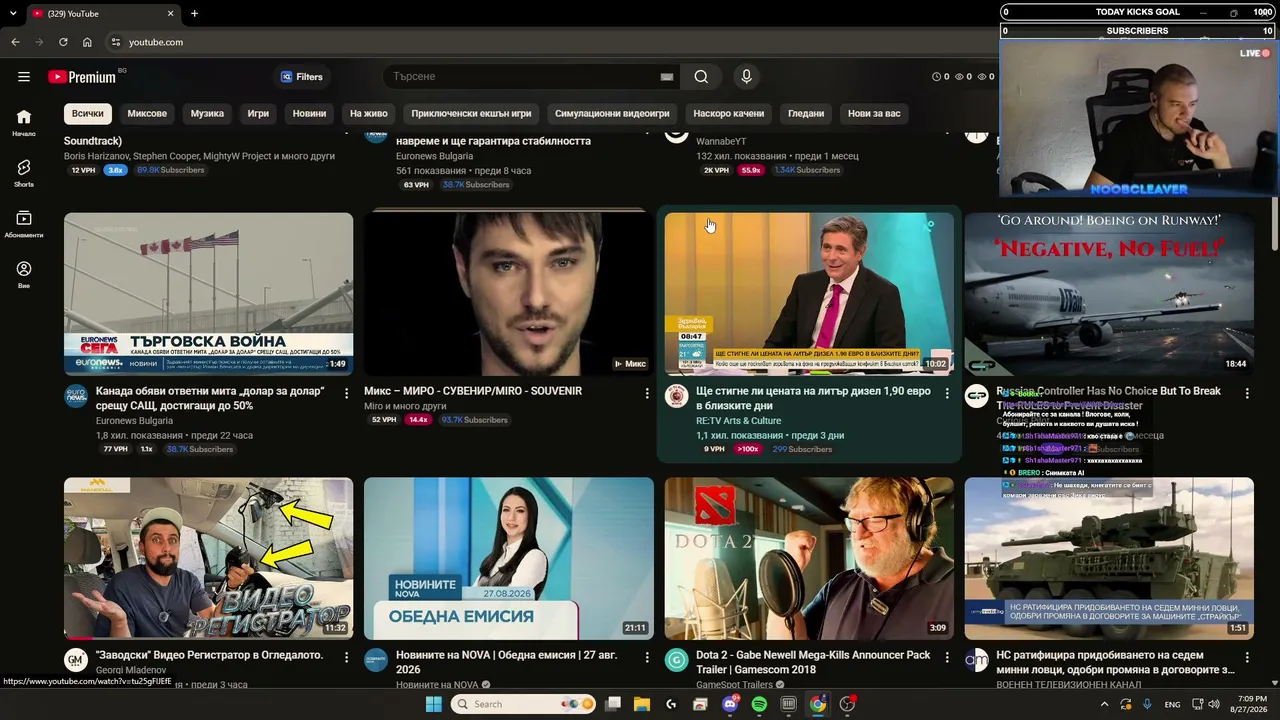1280x720 pixels.
Task: Open the Filters extension button
Action: click(x=301, y=77)
